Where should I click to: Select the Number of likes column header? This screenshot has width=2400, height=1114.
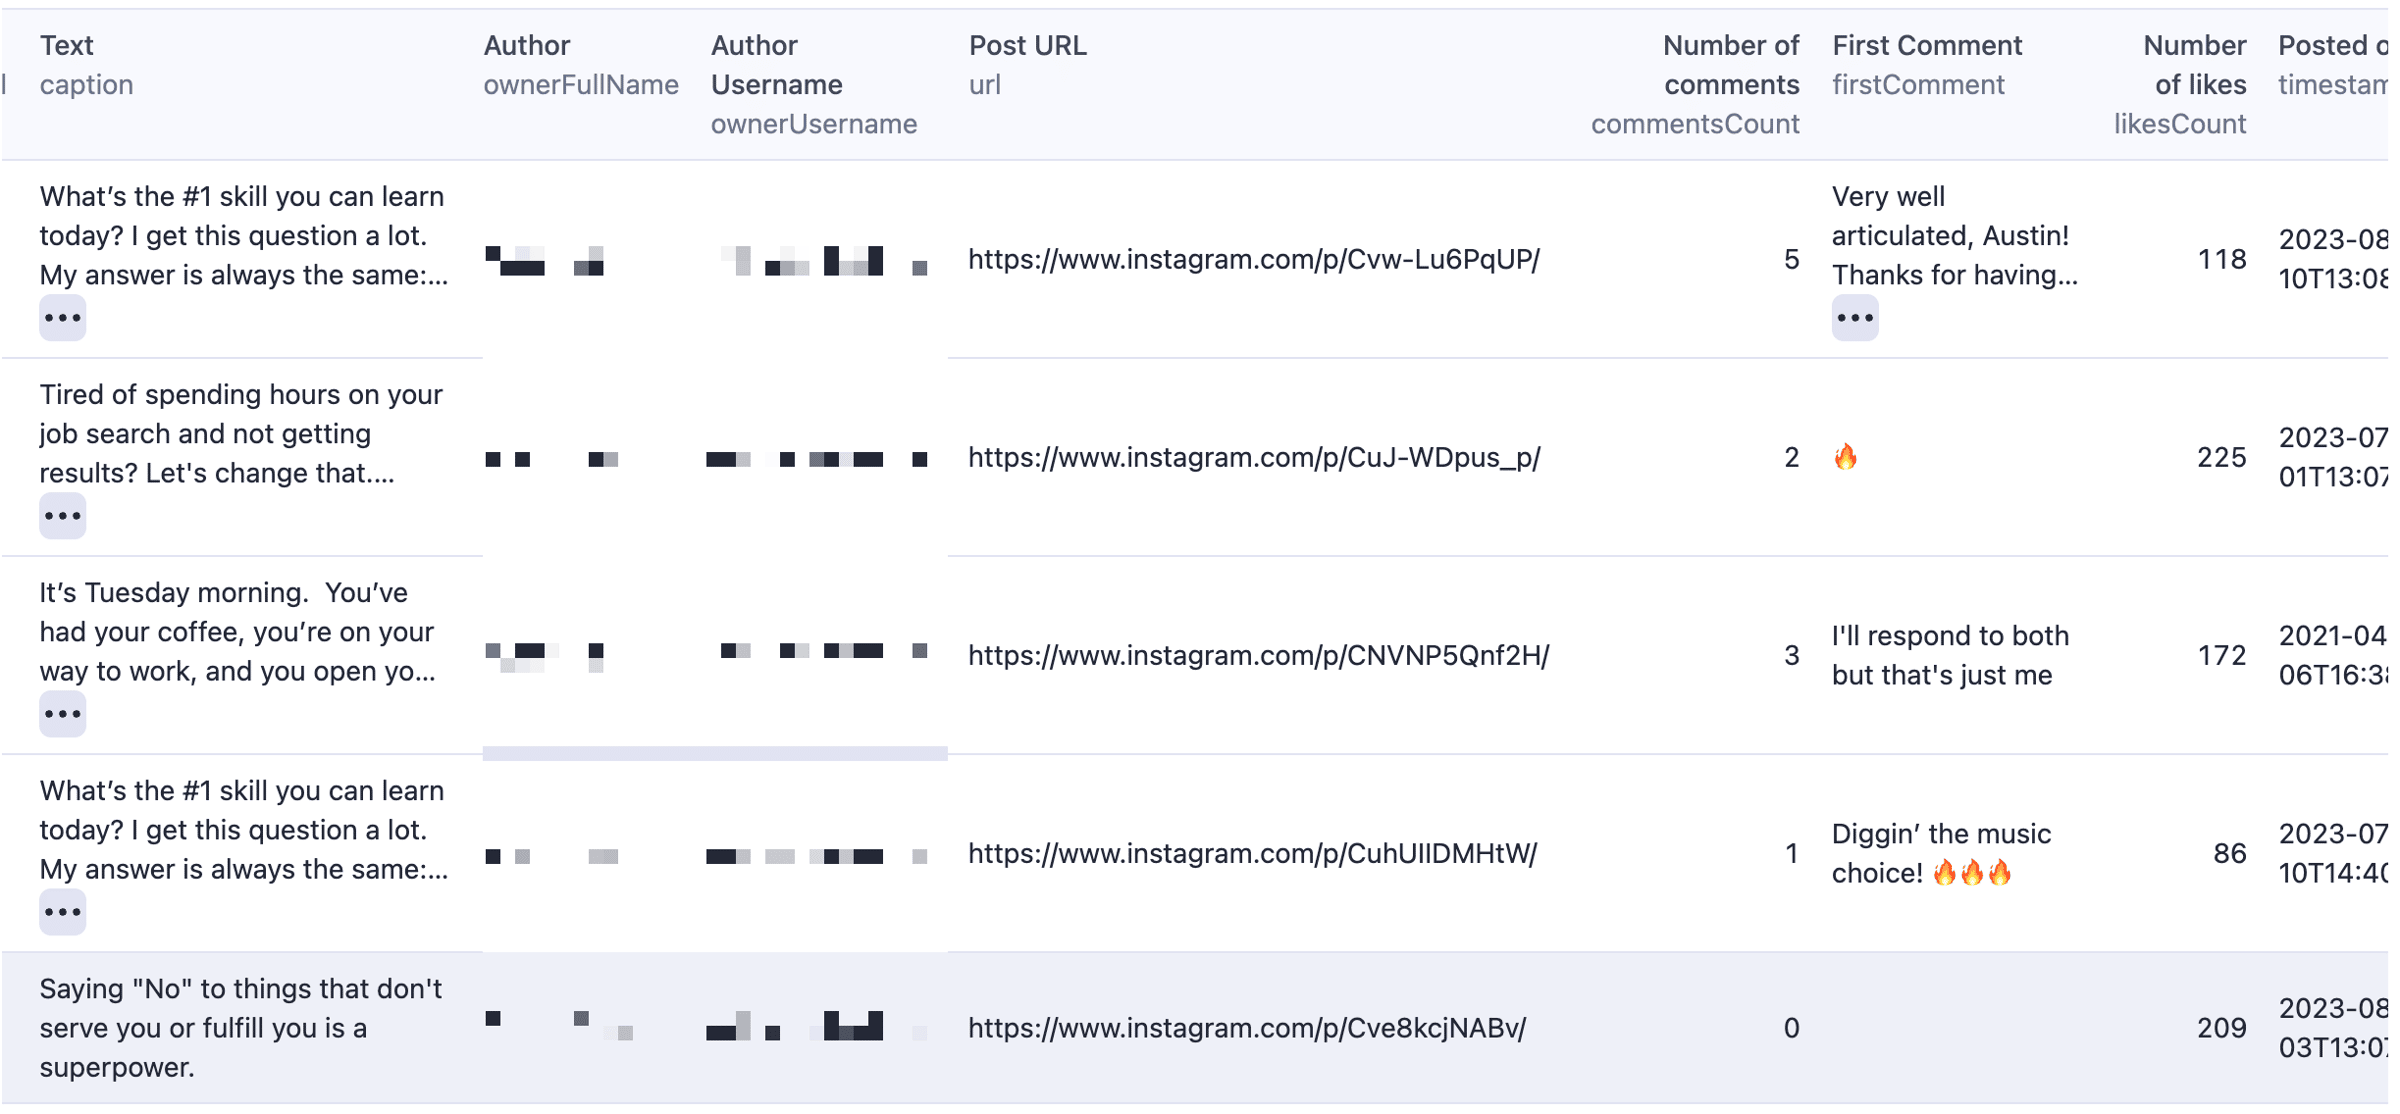point(2180,84)
